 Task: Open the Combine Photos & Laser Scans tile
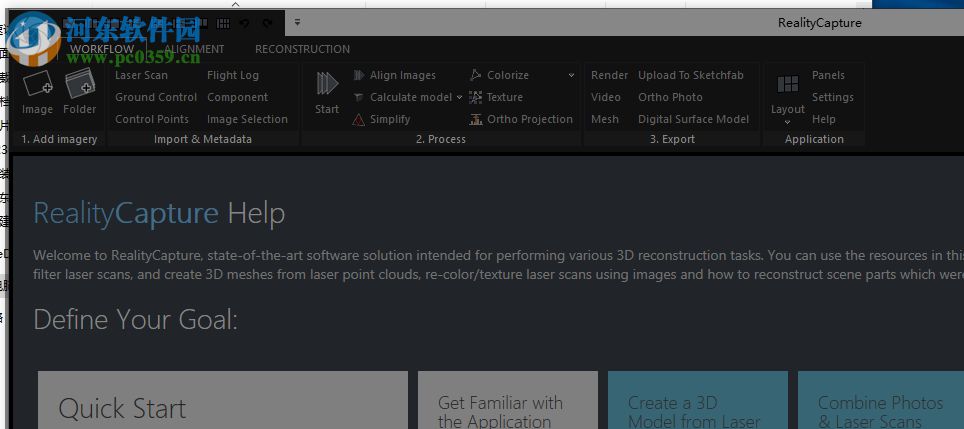881,399
